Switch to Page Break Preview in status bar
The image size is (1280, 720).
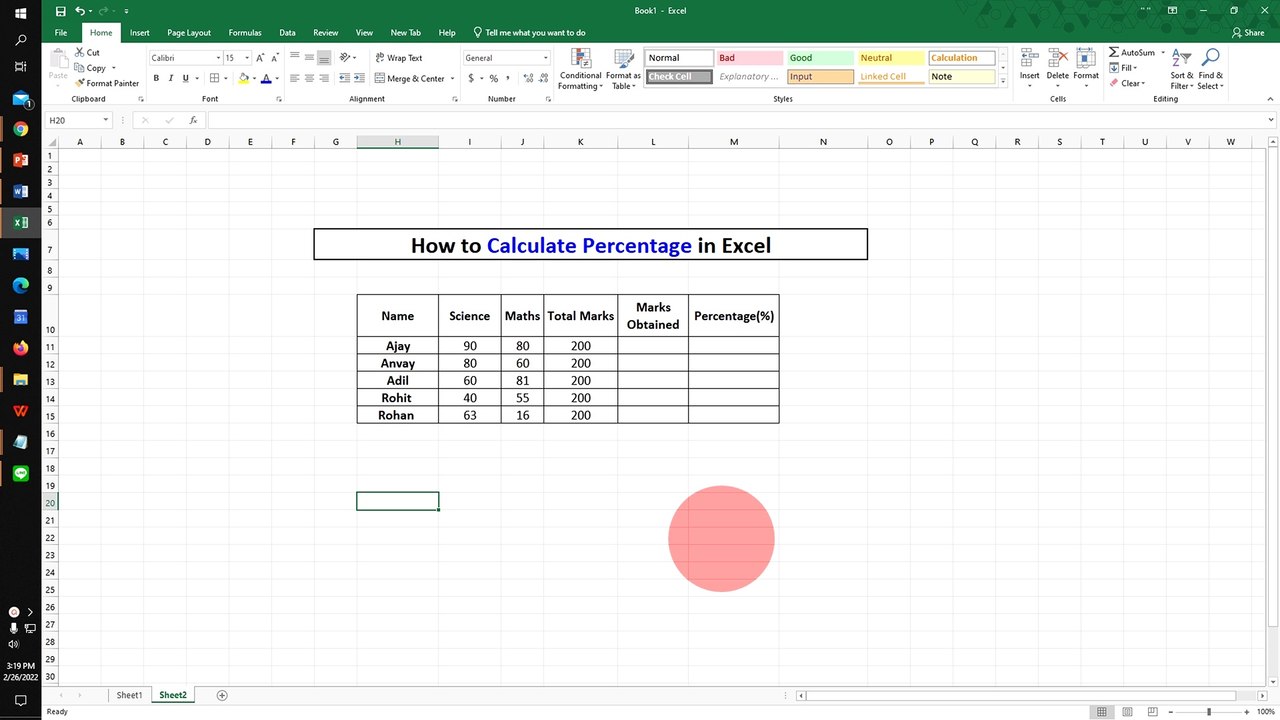click(x=1154, y=712)
